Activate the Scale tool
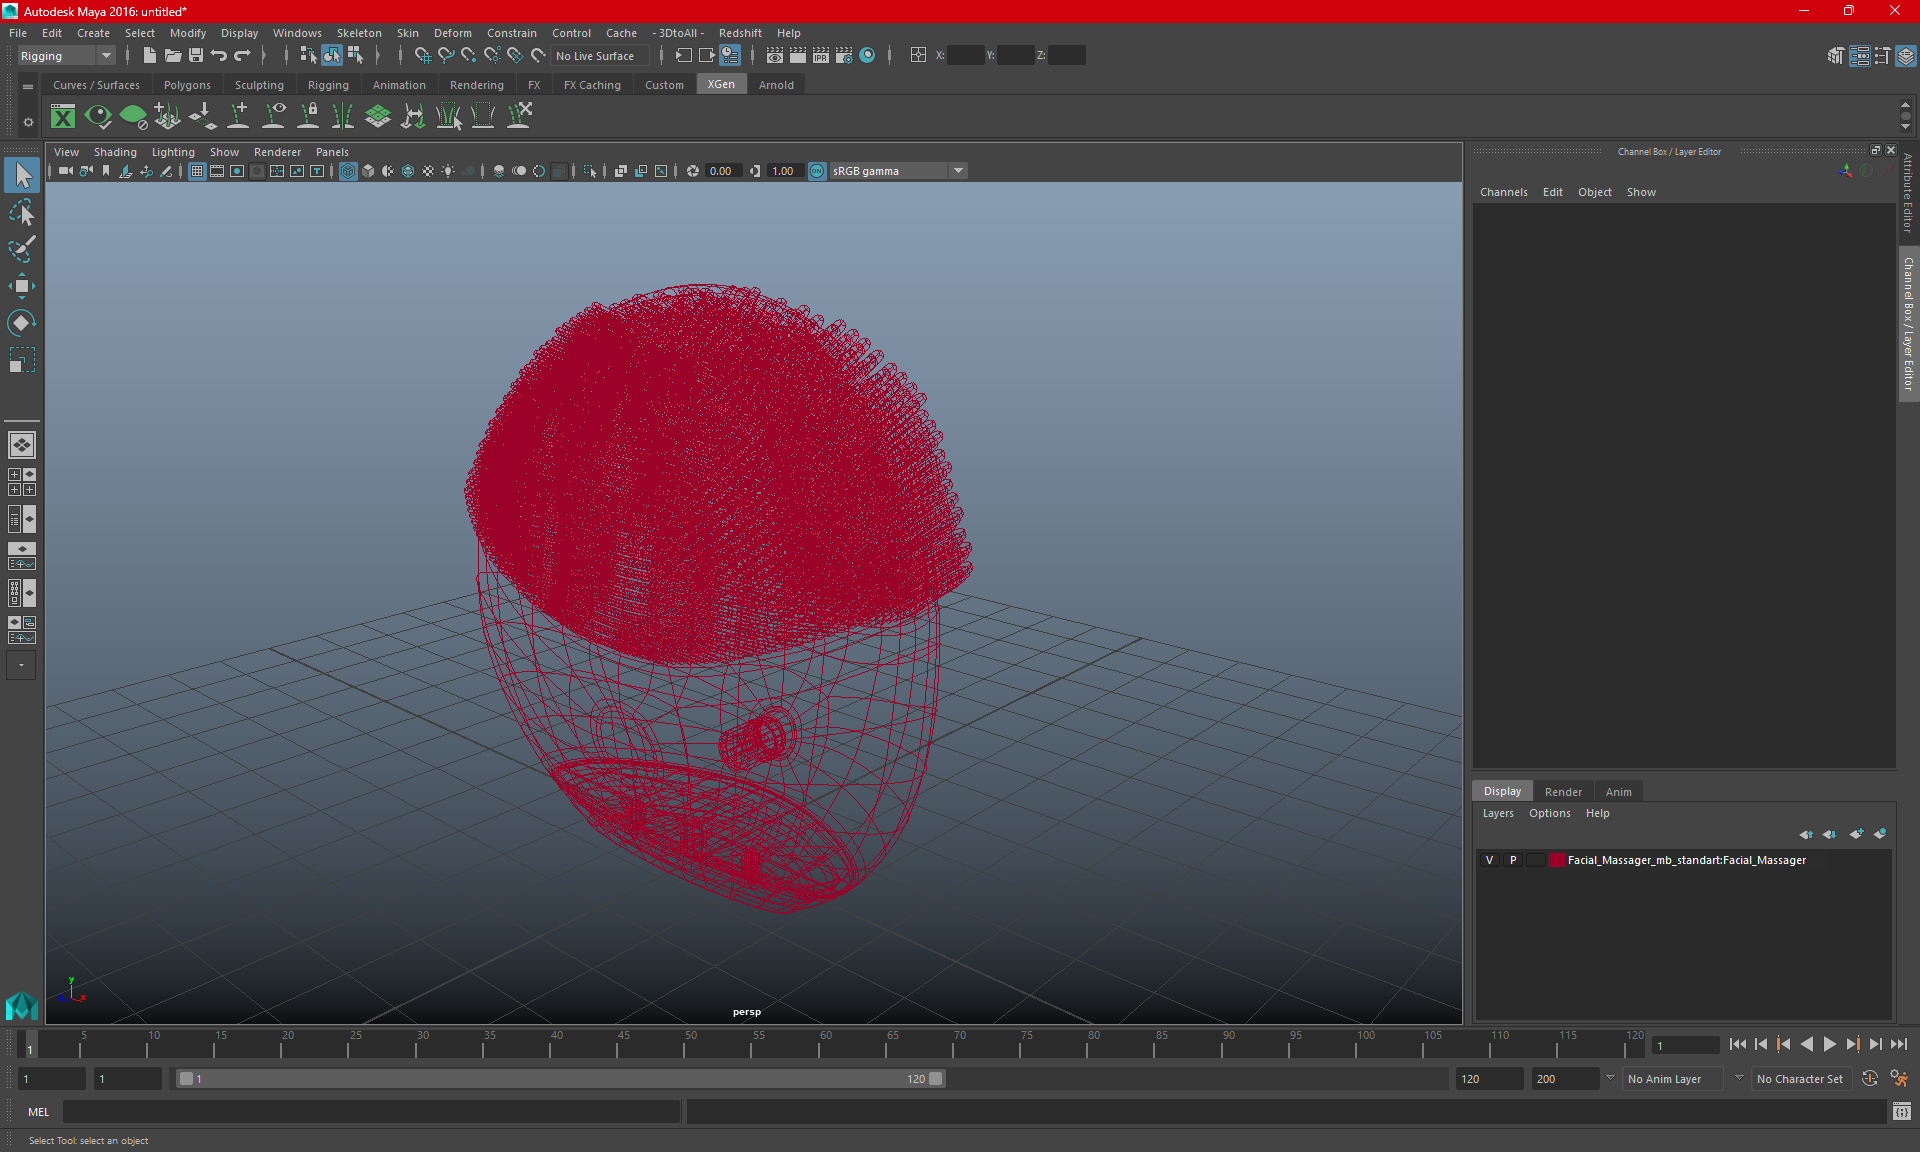Screen dimensions: 1920x1152 (22, 359)
